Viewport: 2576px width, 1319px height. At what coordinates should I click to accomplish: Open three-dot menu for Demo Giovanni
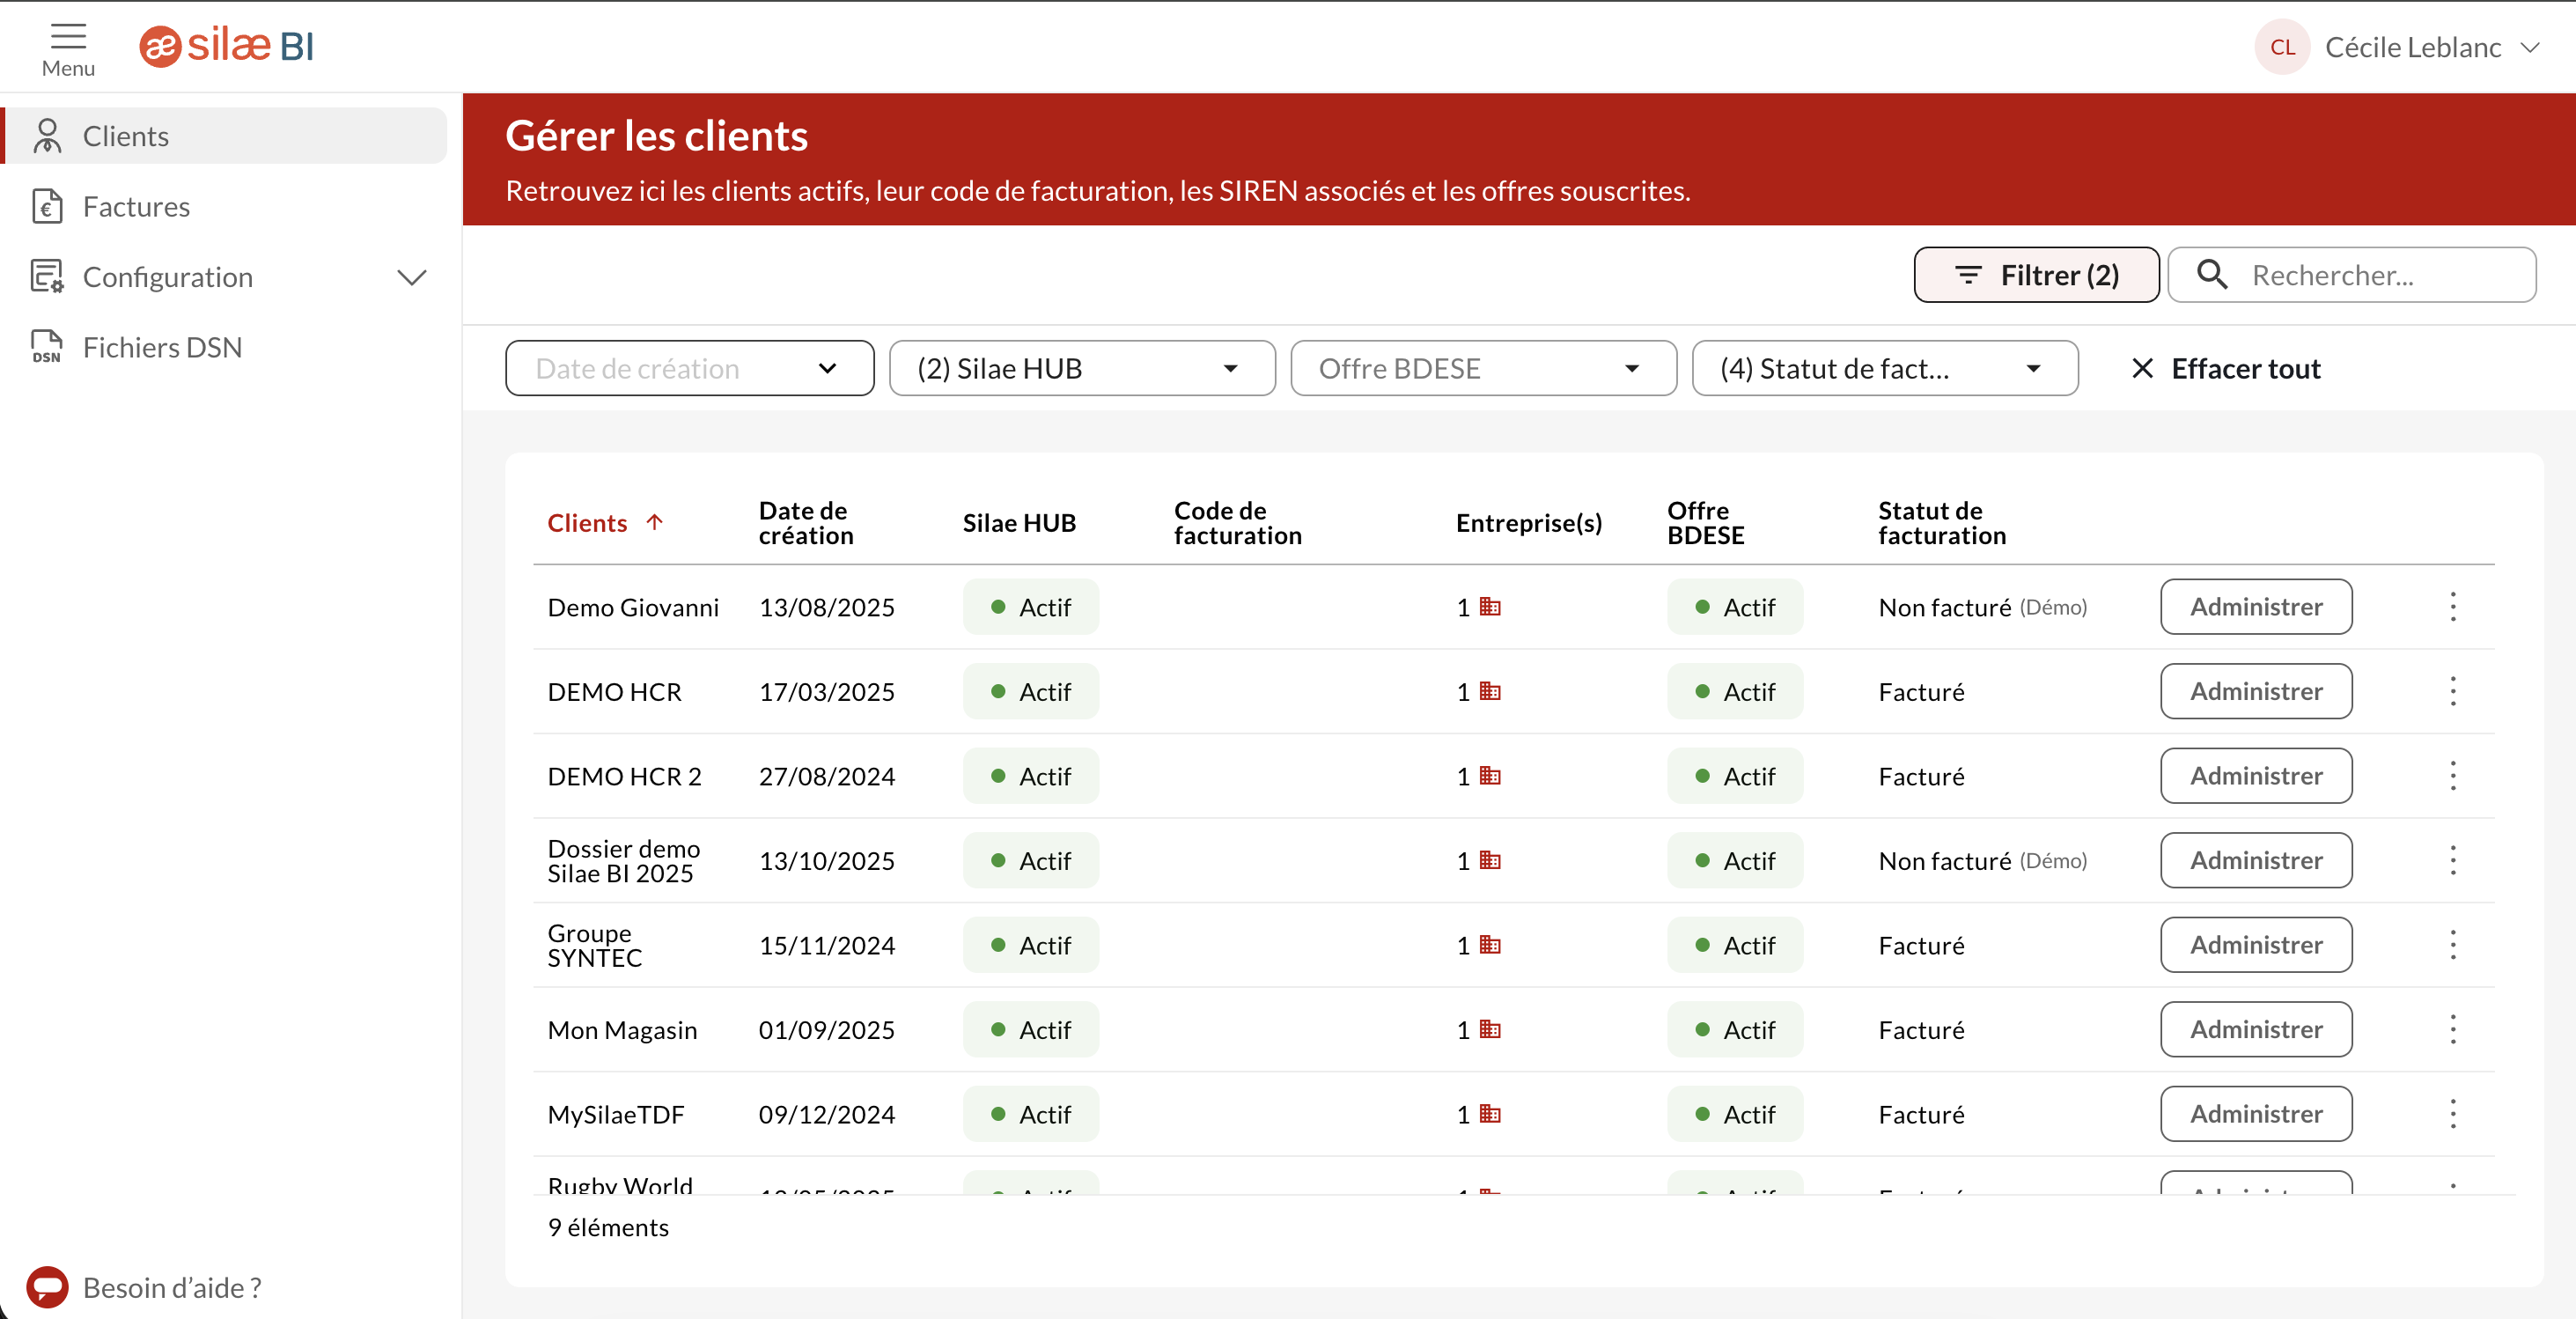[x=2452, y=607]
